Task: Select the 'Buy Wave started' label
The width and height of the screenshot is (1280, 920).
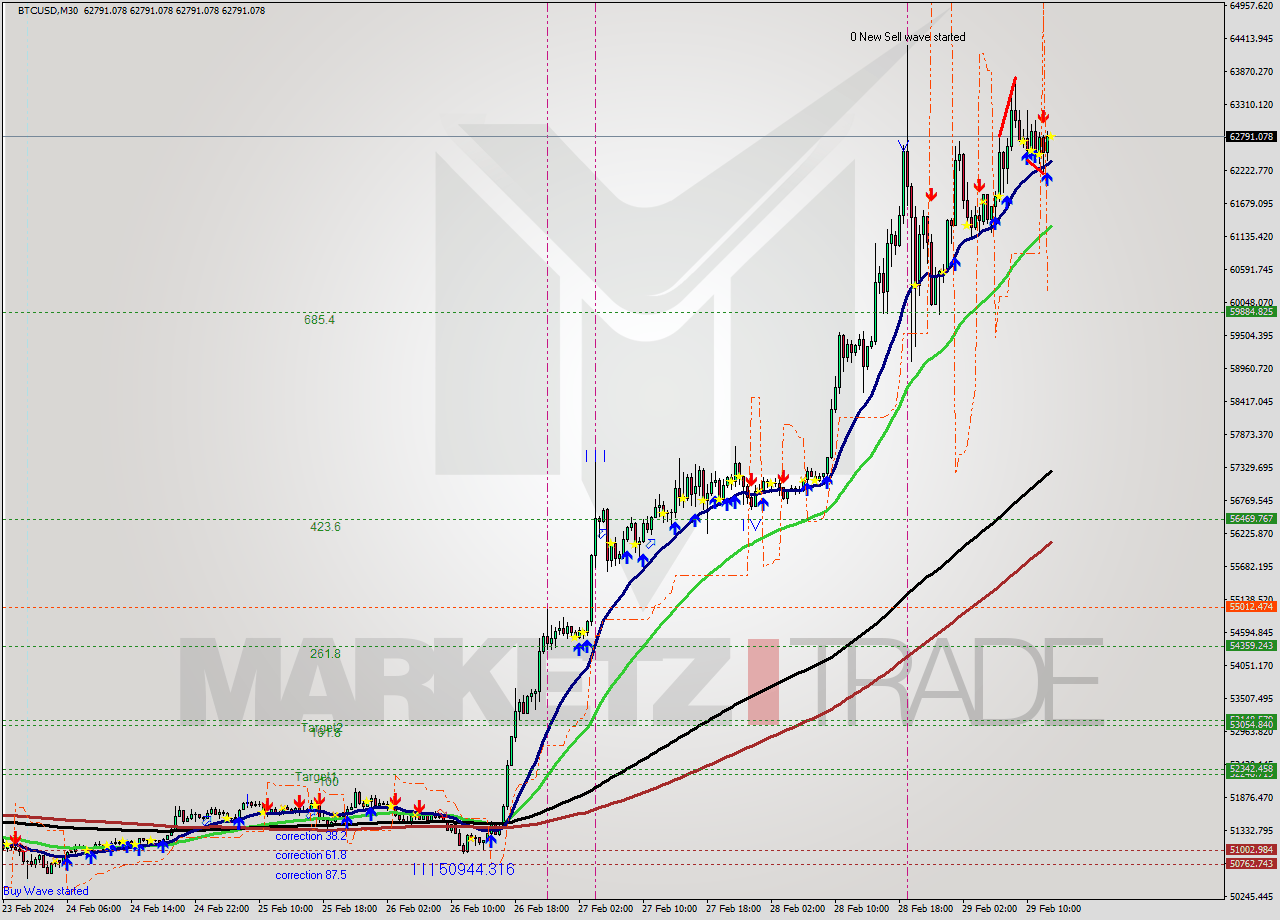Action: [46, 891]
